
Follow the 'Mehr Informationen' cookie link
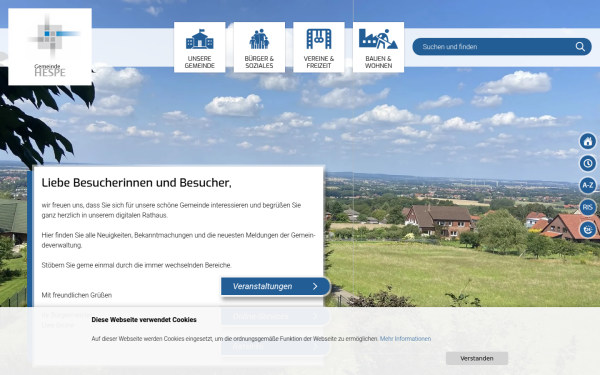[x=405, y=339]
